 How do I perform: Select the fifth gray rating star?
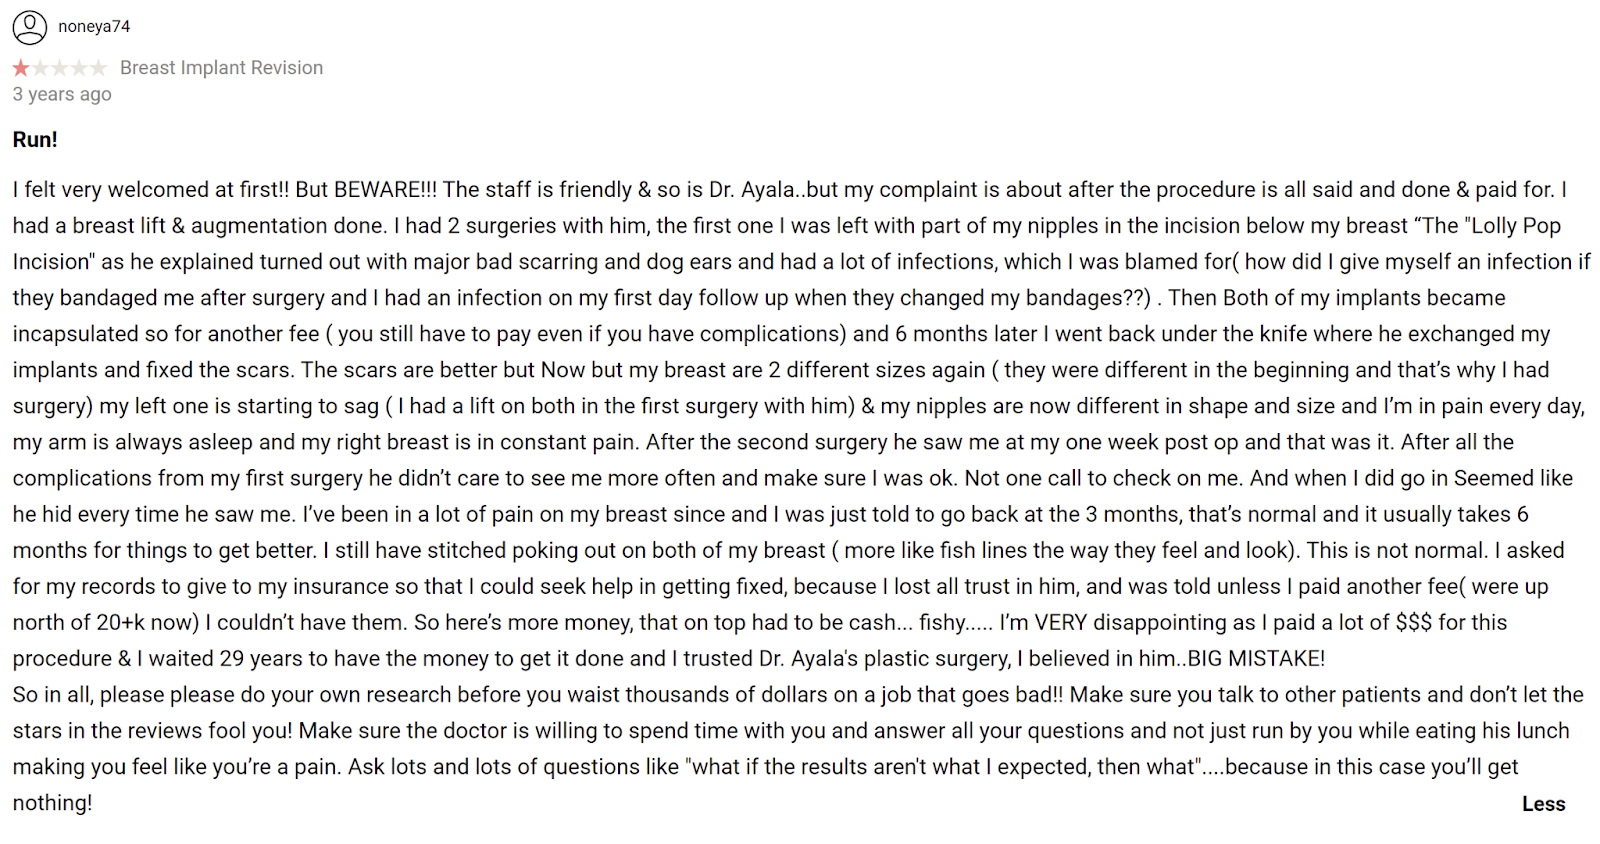click(98, 68)
